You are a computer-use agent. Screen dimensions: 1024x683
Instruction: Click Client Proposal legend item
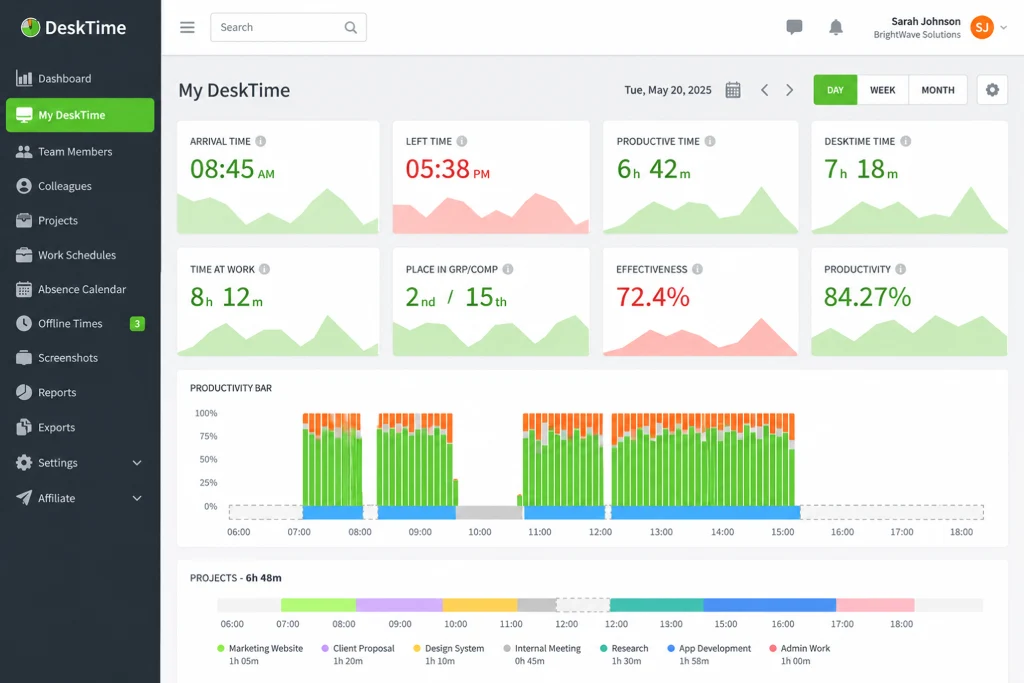(x=358, y=654)
